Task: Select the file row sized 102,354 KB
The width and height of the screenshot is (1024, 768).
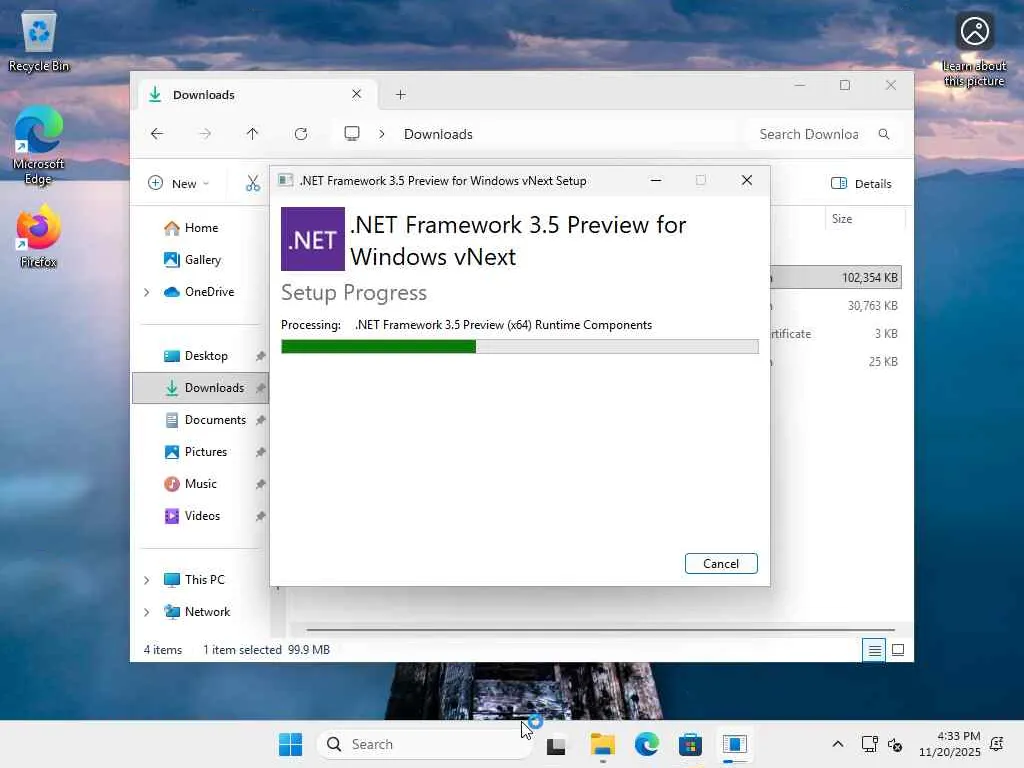Action: 836,278
